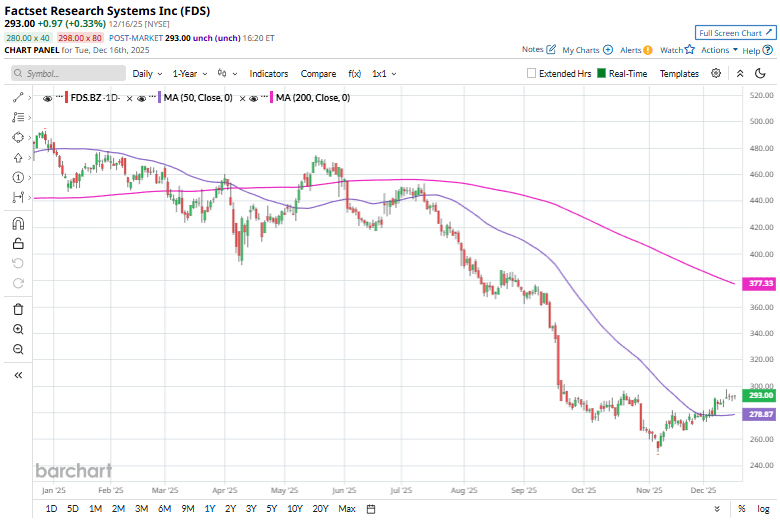The image size is (780, 521).
Task: Click the Full Screen Chart button
Action: pyautogui.click(x=734, y=33)
